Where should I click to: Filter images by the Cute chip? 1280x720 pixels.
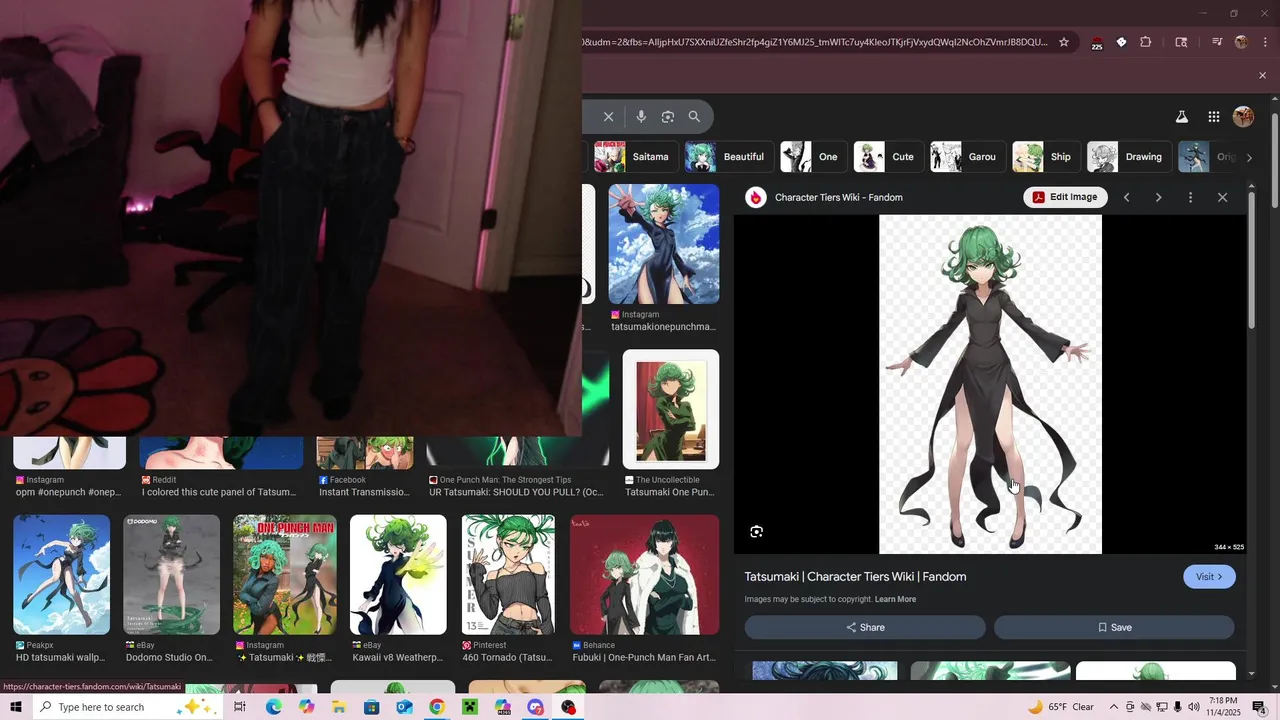[887, 157]
